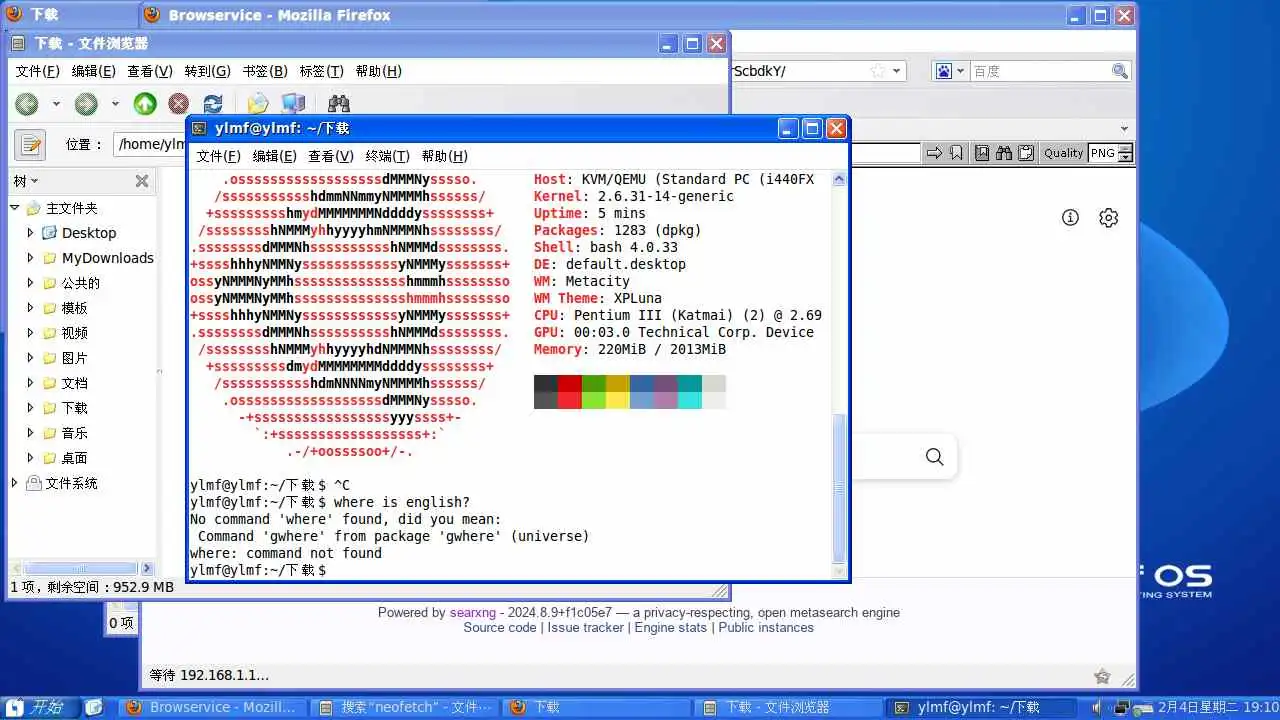Collapse 主文件夹 tree node

[x=15, y=208]
